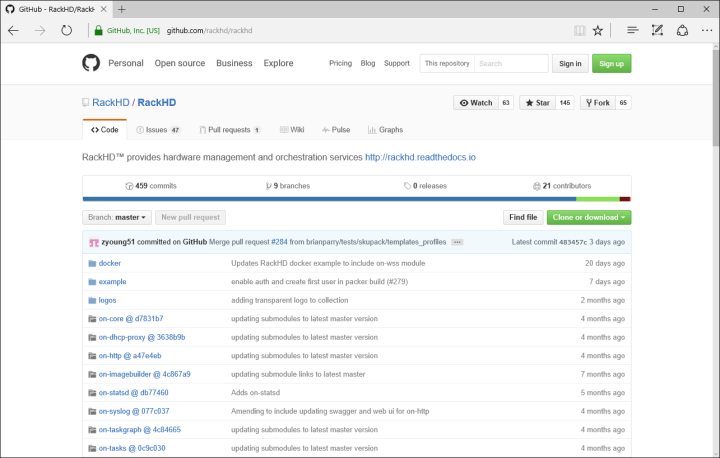This screenshot has height=458, width=720.
Task: Click the Search GitHub input field
Action: [510, 63]
